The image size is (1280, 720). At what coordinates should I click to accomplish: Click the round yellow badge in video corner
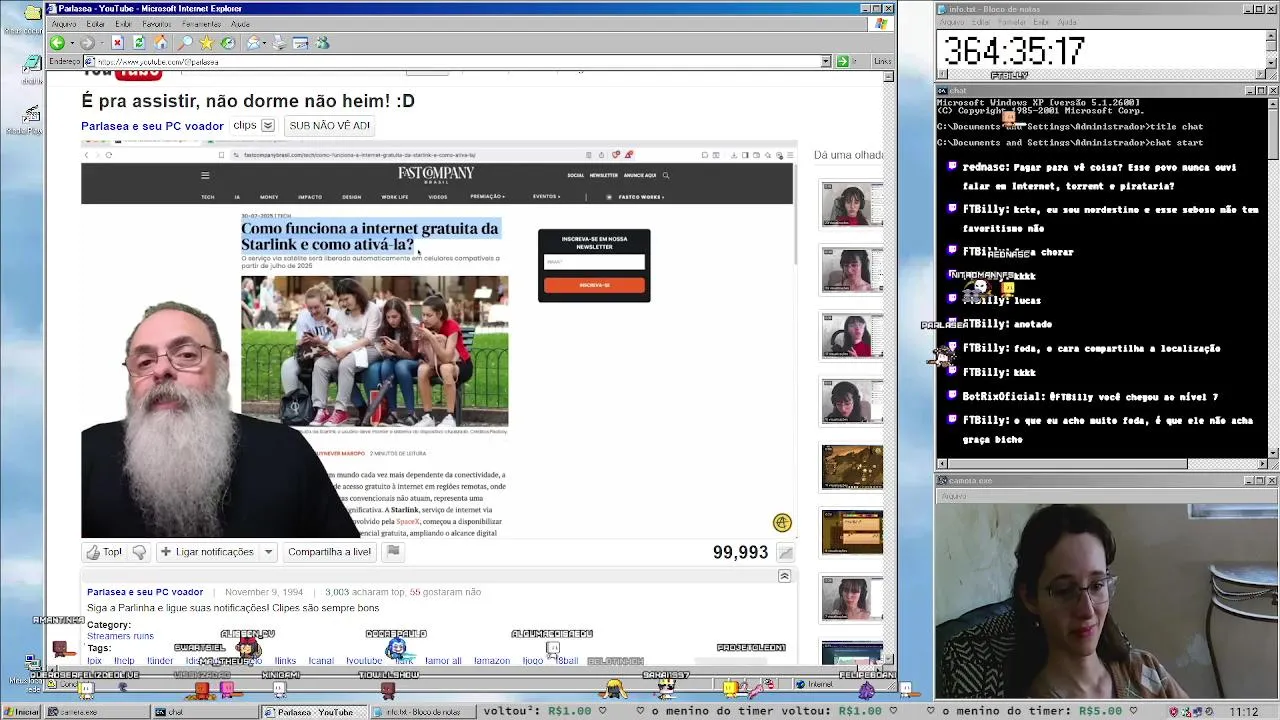coord(782,523)
